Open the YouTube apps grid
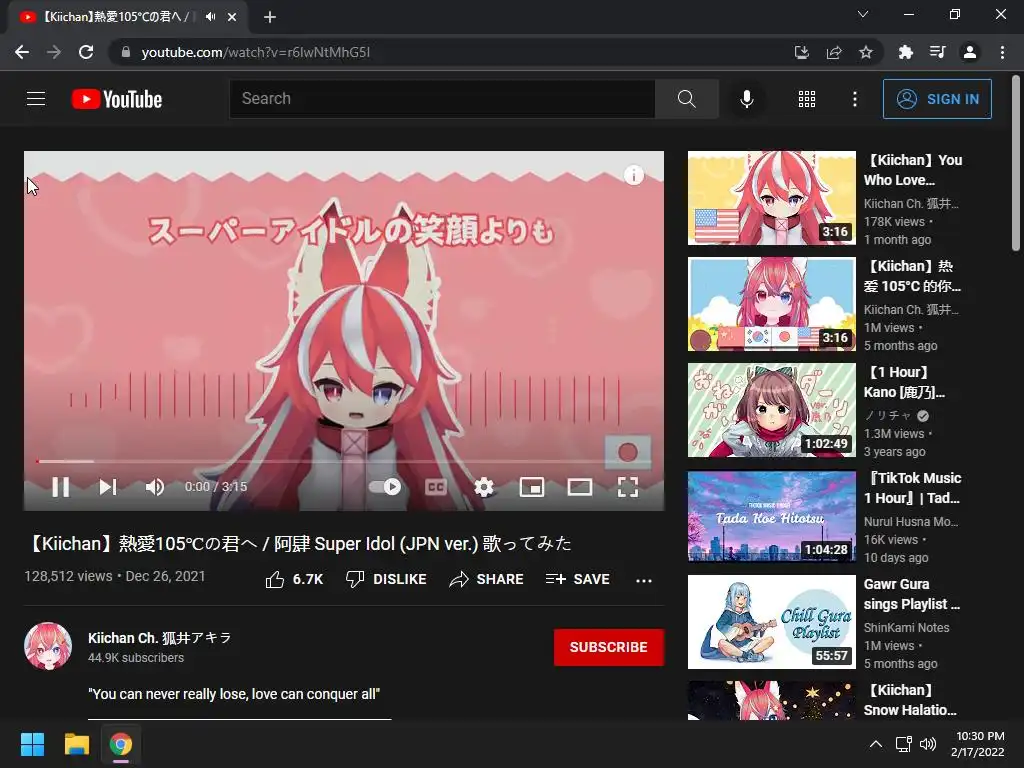 point(807,99)
